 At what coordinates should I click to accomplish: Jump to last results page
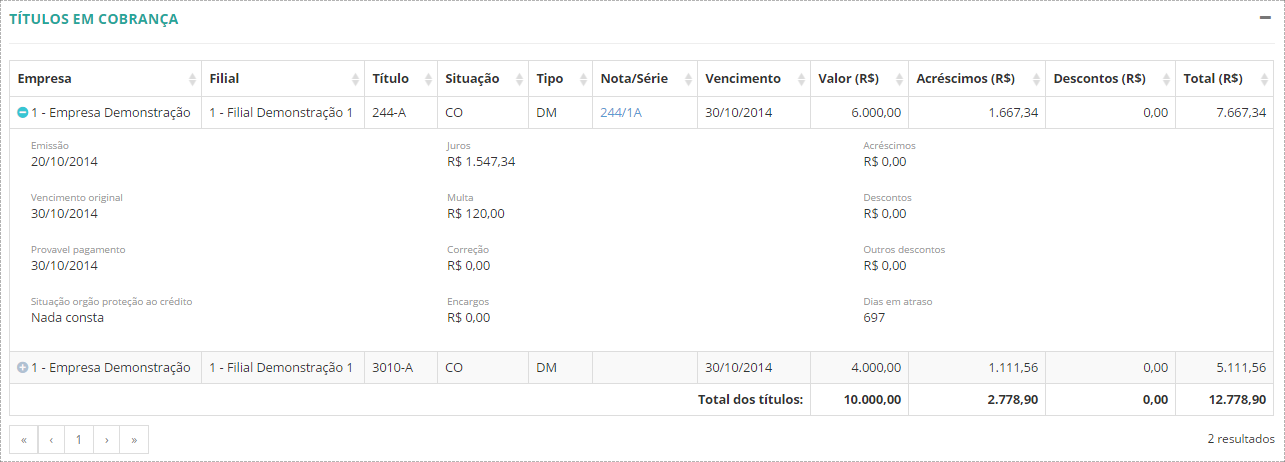click(134, 439)
